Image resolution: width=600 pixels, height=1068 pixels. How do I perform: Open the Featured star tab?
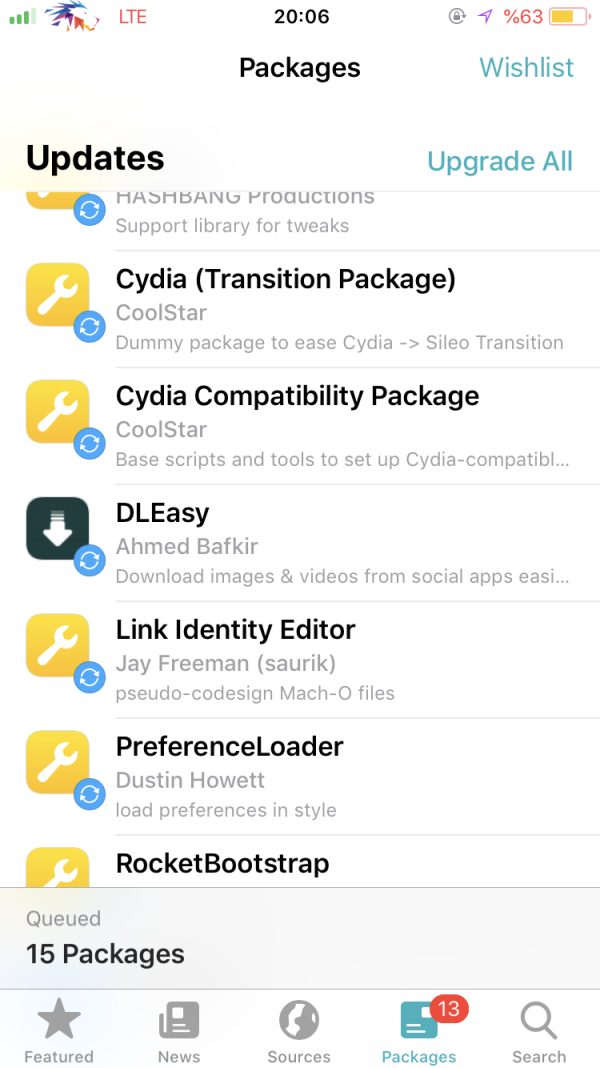click(59, 1032)
